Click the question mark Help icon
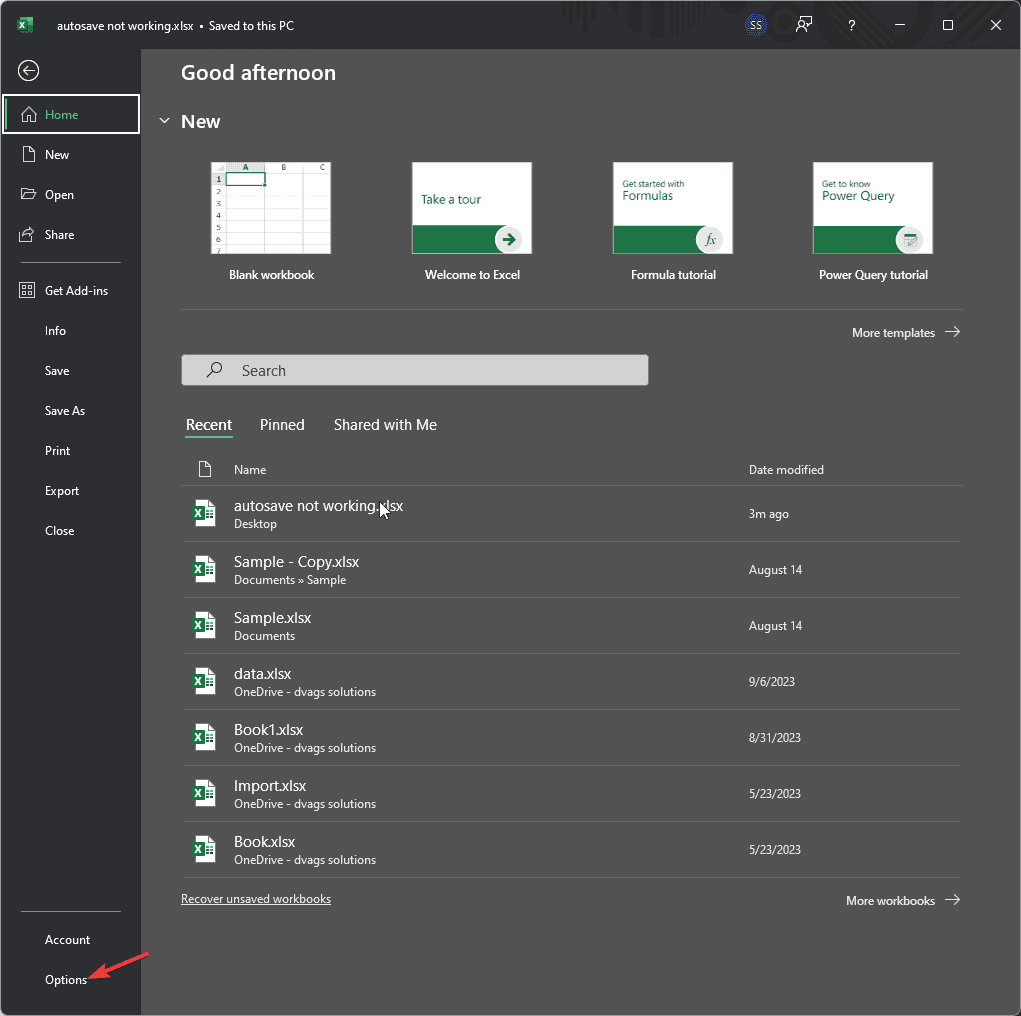Screen dimensions: 1021x1016 [851, 25]
